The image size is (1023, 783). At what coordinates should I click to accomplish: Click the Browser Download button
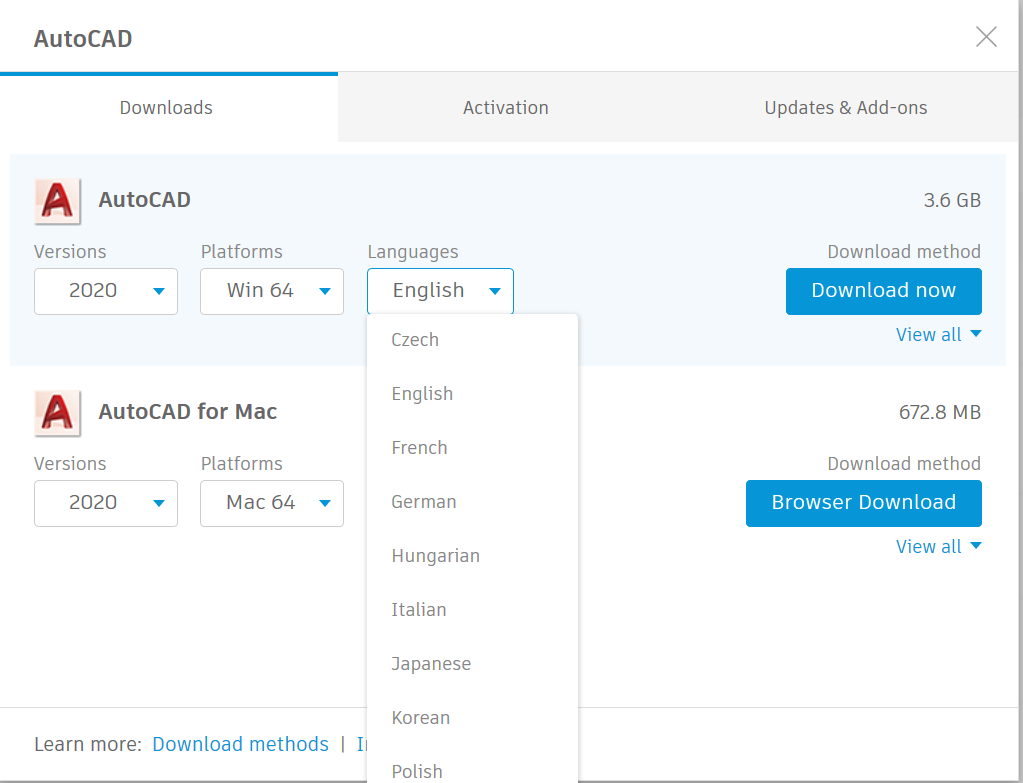[x=863, y=503]
